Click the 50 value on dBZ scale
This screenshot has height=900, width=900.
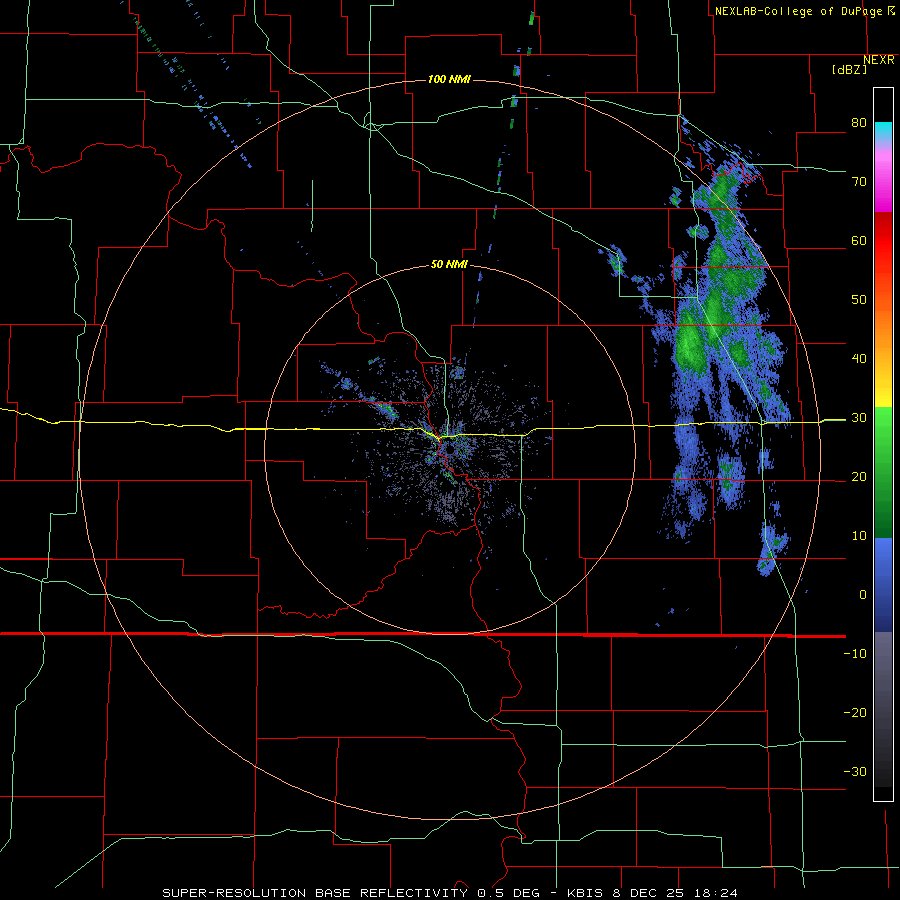pos(859,300)
